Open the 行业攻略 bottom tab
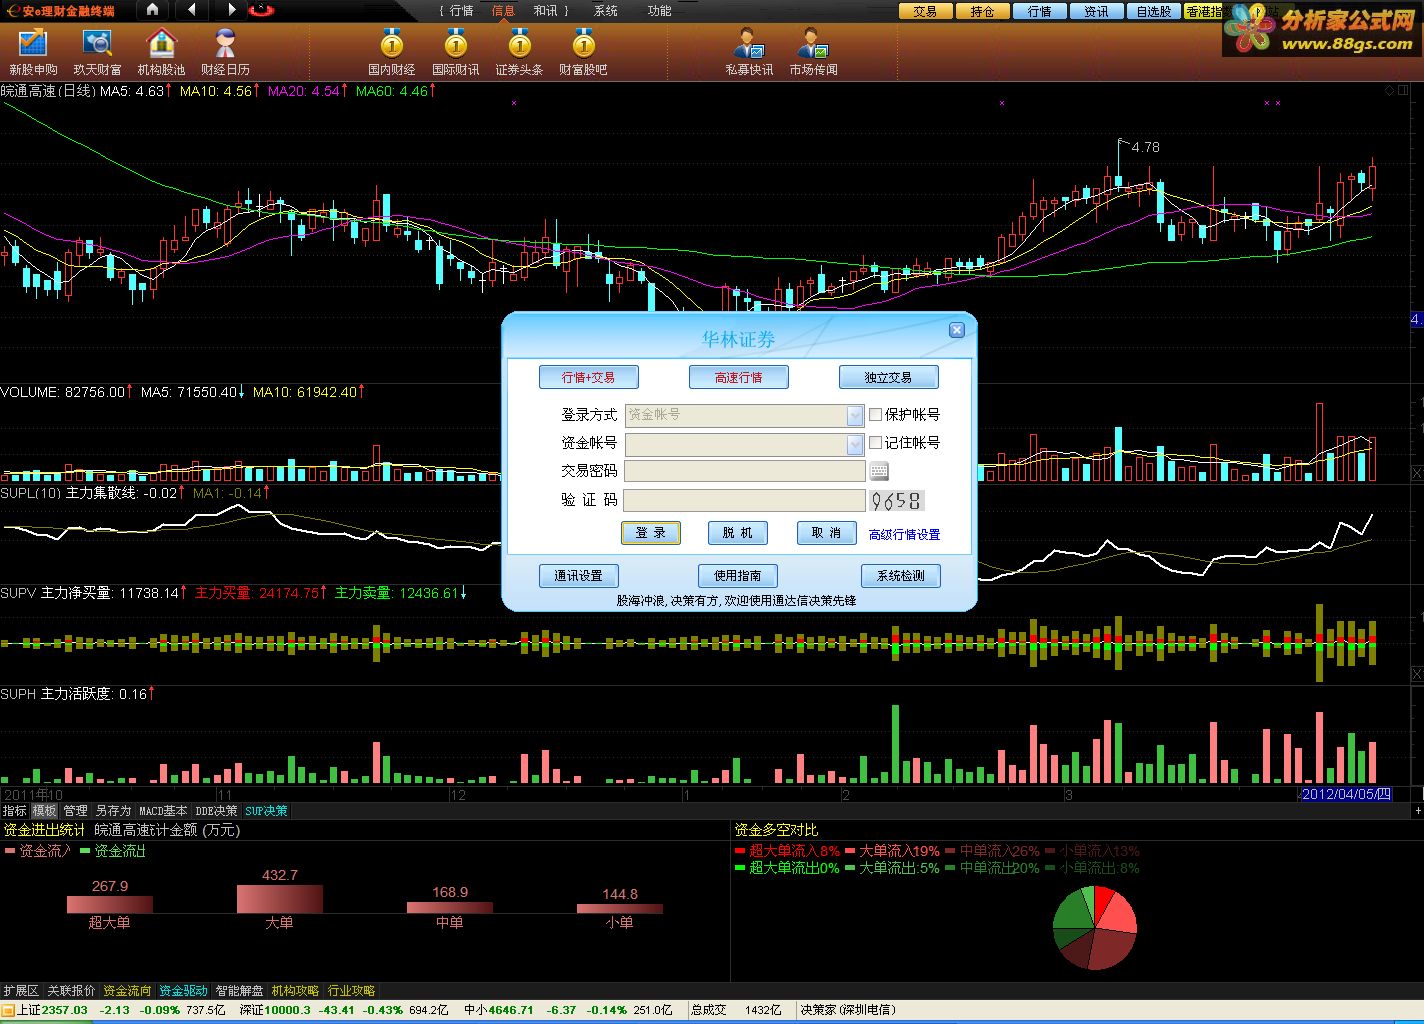Image resolution: width=1424 pixels, height=1024 pixels. point(351,991)
